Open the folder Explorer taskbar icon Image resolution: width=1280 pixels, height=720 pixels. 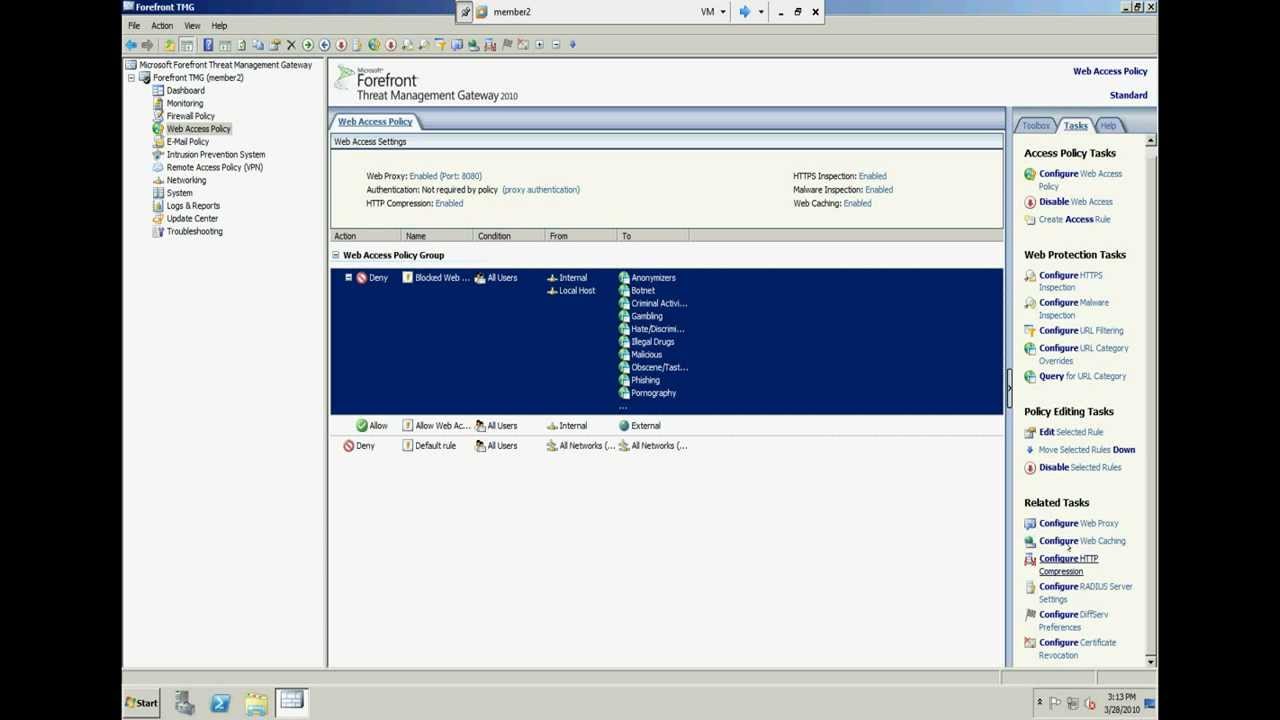point(256,703)
